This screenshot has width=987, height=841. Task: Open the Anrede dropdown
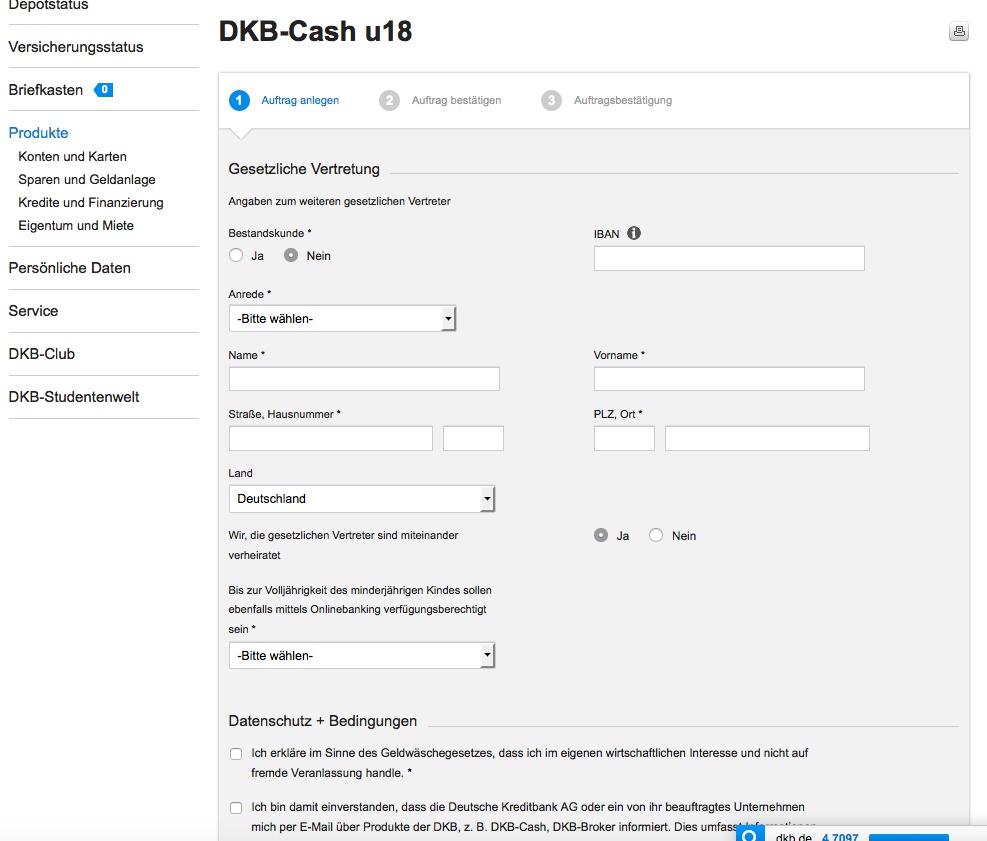pos(342,319)
